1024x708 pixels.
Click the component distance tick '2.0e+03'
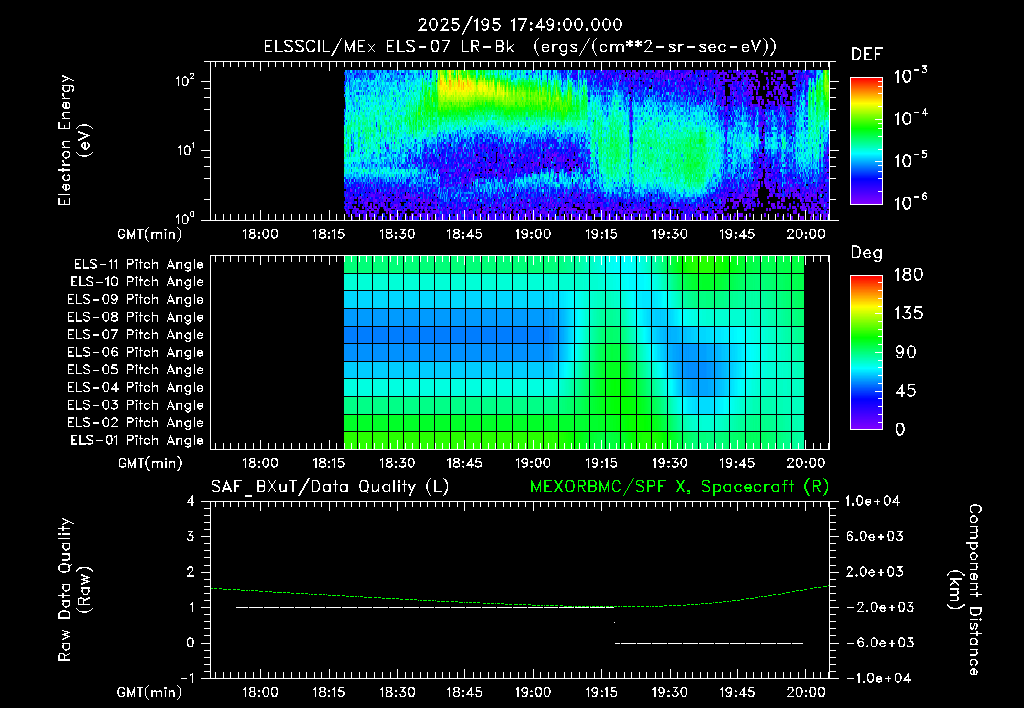tap(874, 571)
